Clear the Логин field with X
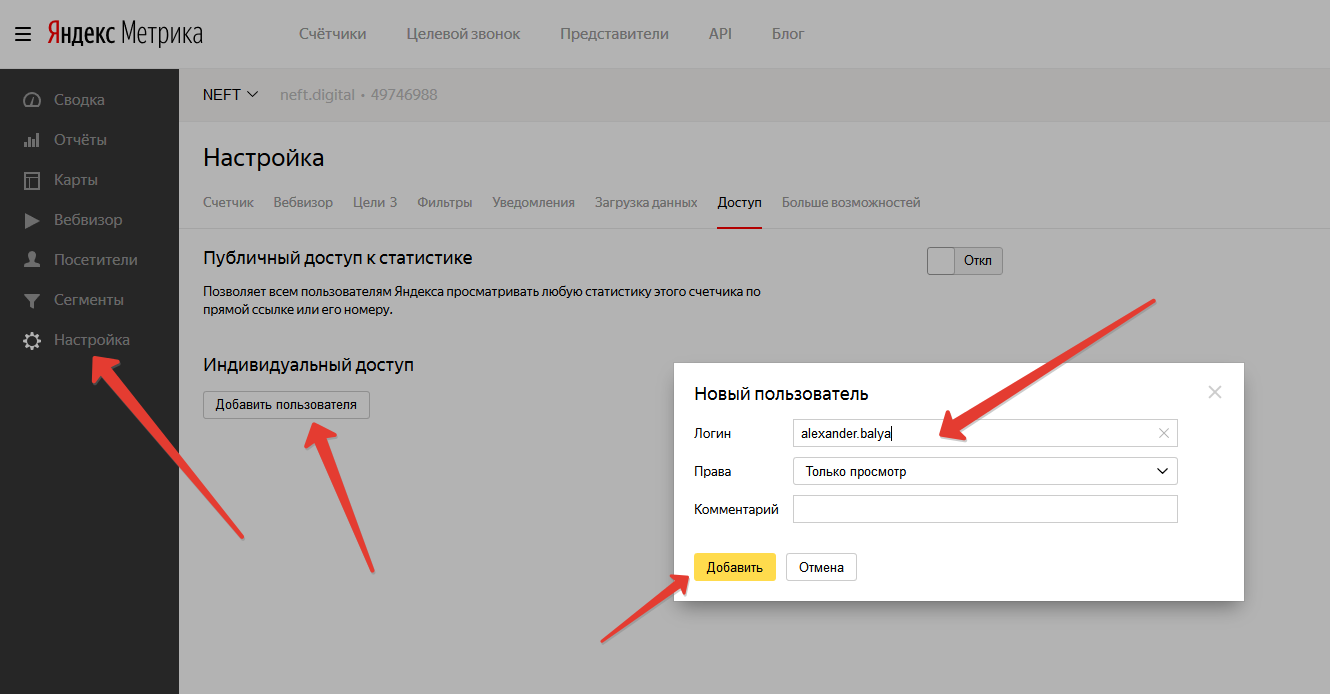This screenshot has width=1330, height=694. pyautogui.click(x=1163, y=433)
